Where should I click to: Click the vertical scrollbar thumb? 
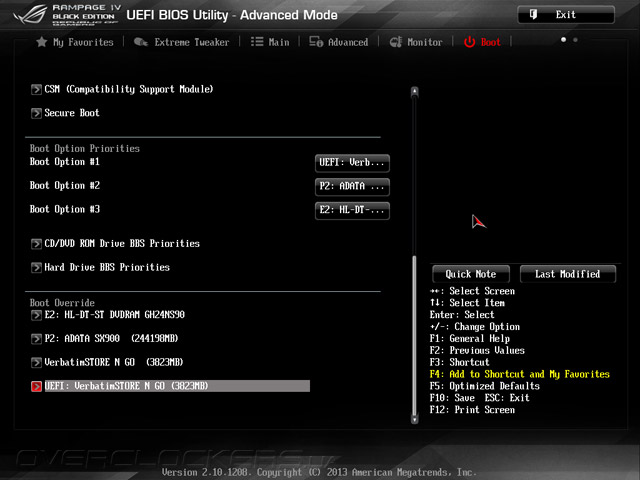[415, 335]
